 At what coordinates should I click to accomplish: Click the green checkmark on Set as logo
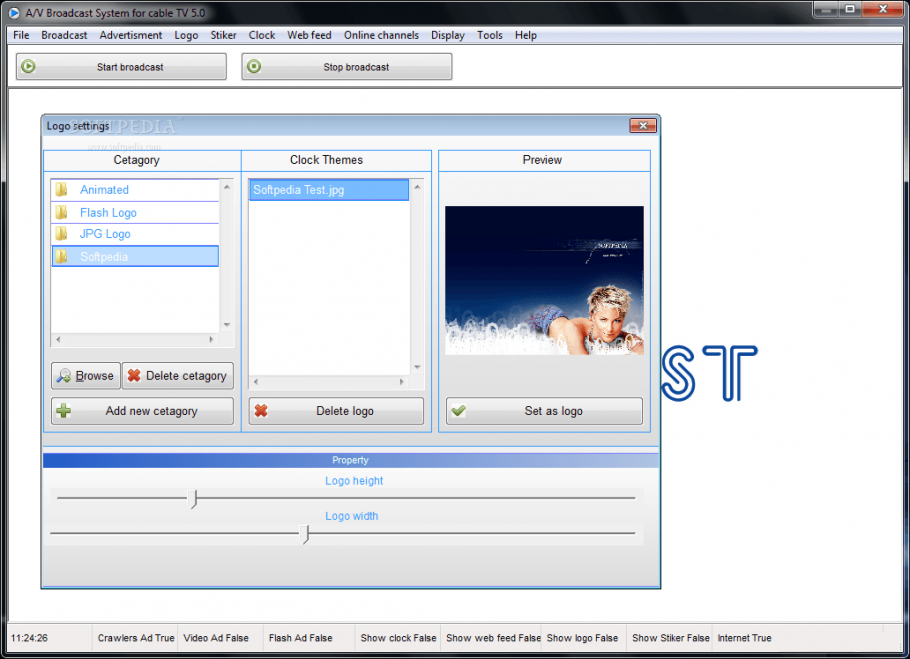coord(457,410)
